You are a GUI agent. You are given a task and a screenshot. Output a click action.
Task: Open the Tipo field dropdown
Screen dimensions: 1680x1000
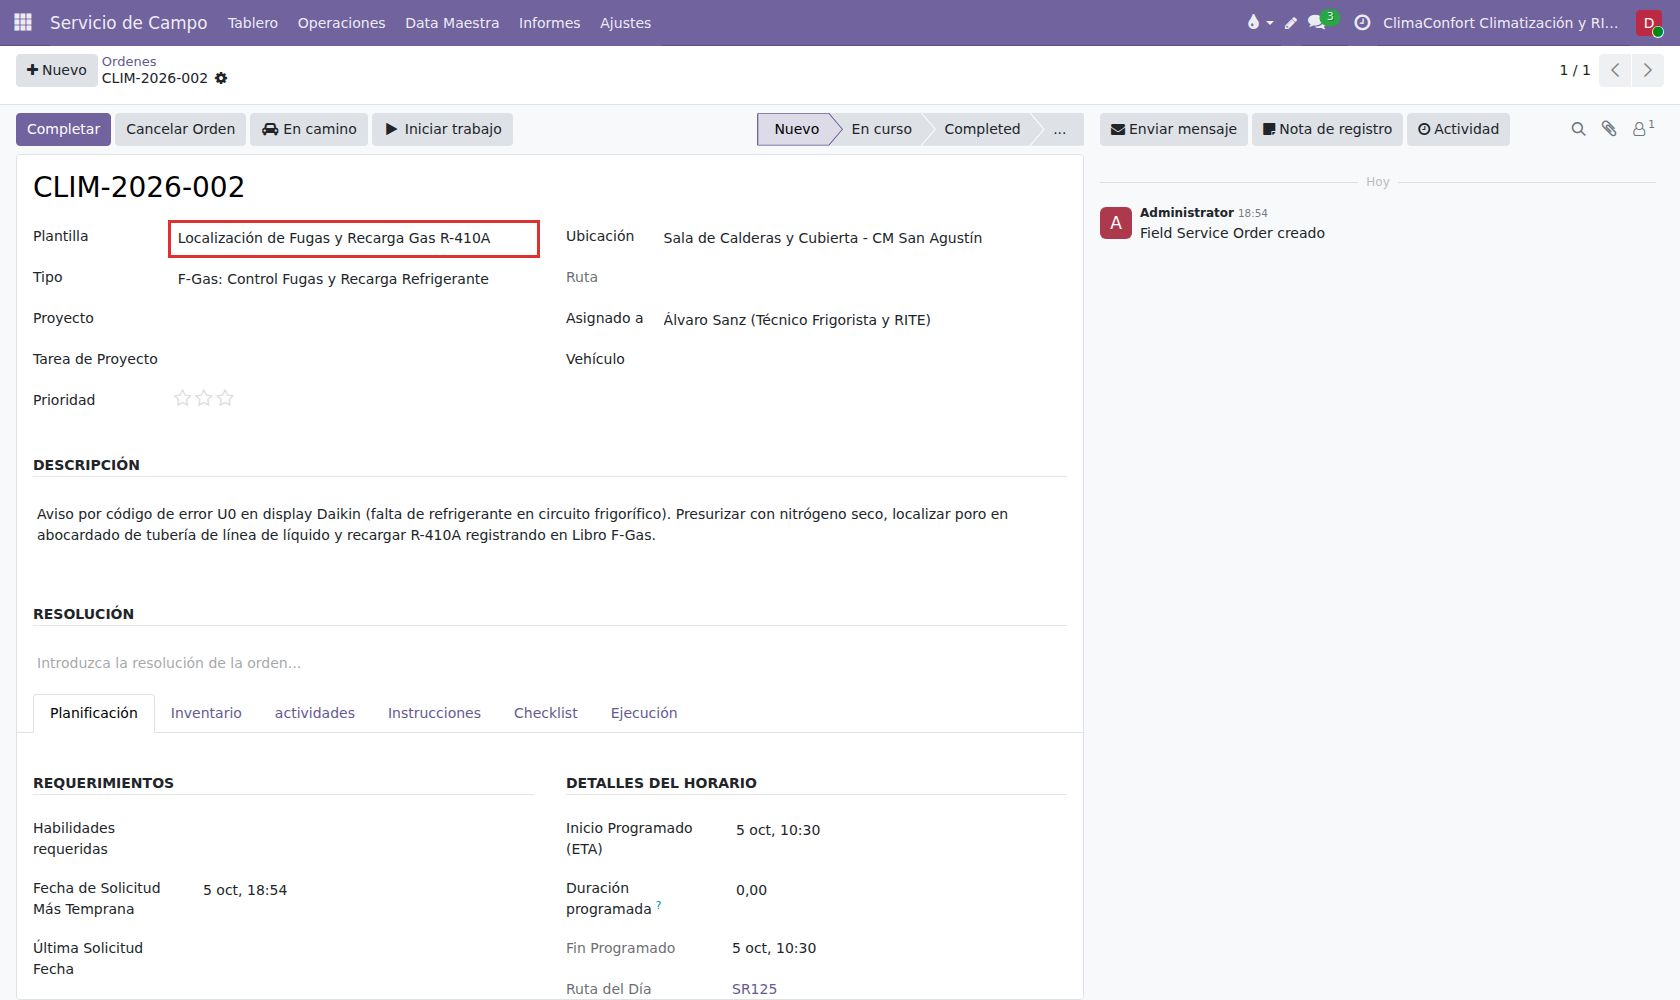[x=354, y=279]
